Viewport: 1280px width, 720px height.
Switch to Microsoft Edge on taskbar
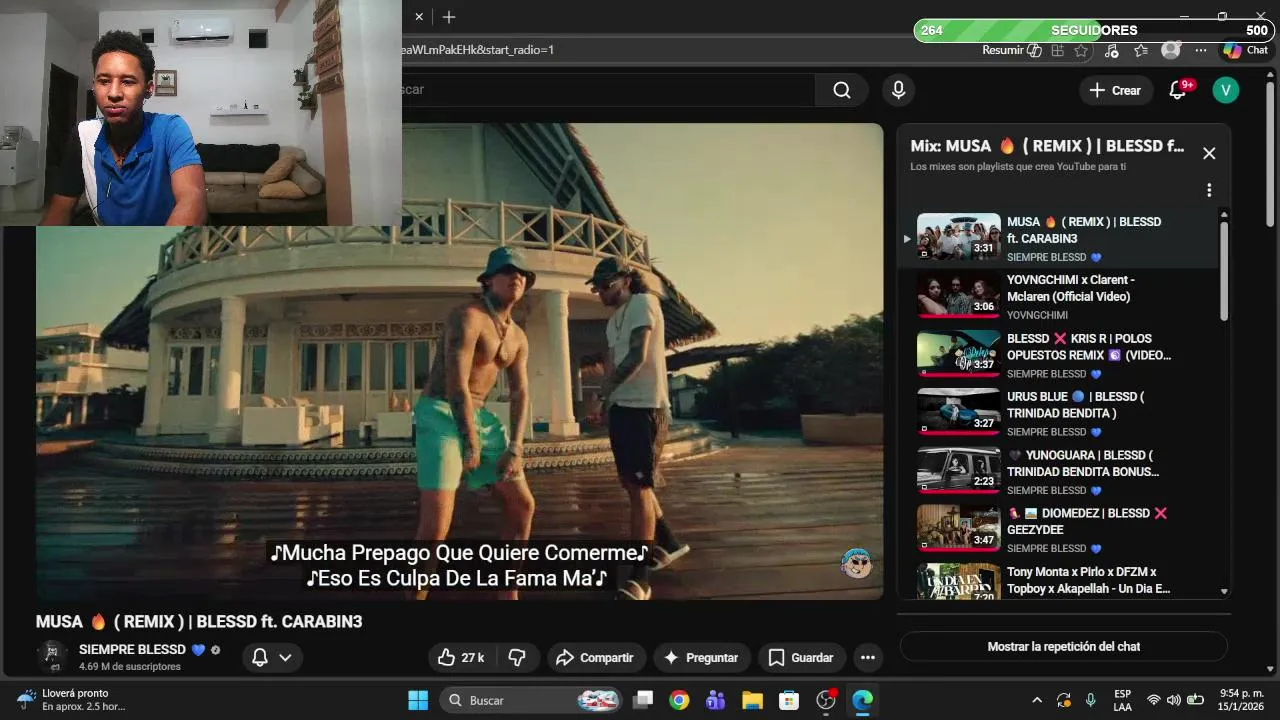coord(862,700)
